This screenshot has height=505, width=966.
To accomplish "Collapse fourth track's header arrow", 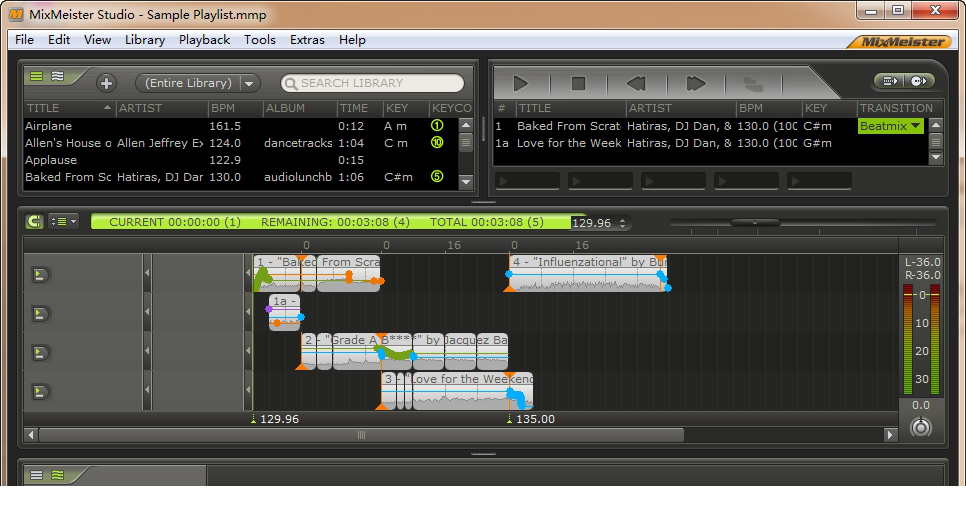I will (x=147, y=389).
